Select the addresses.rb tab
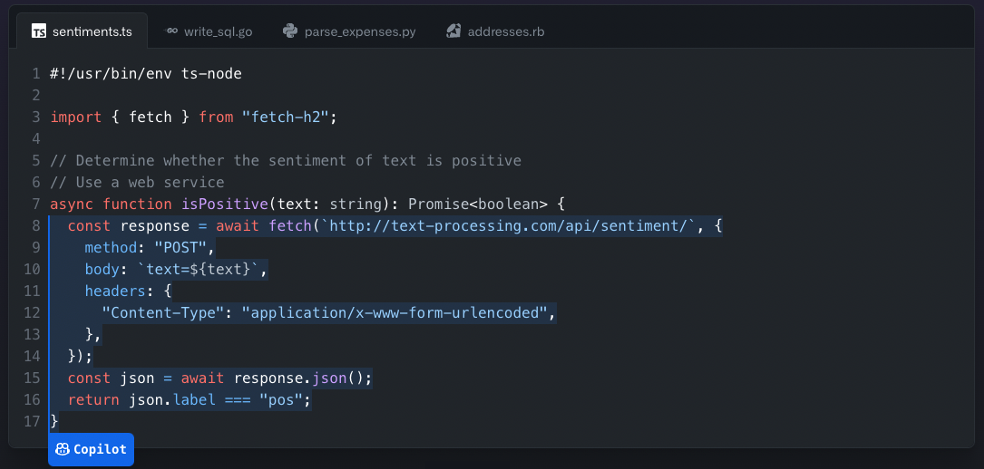The width and height of the screenshot is (984, 469). 506,31
